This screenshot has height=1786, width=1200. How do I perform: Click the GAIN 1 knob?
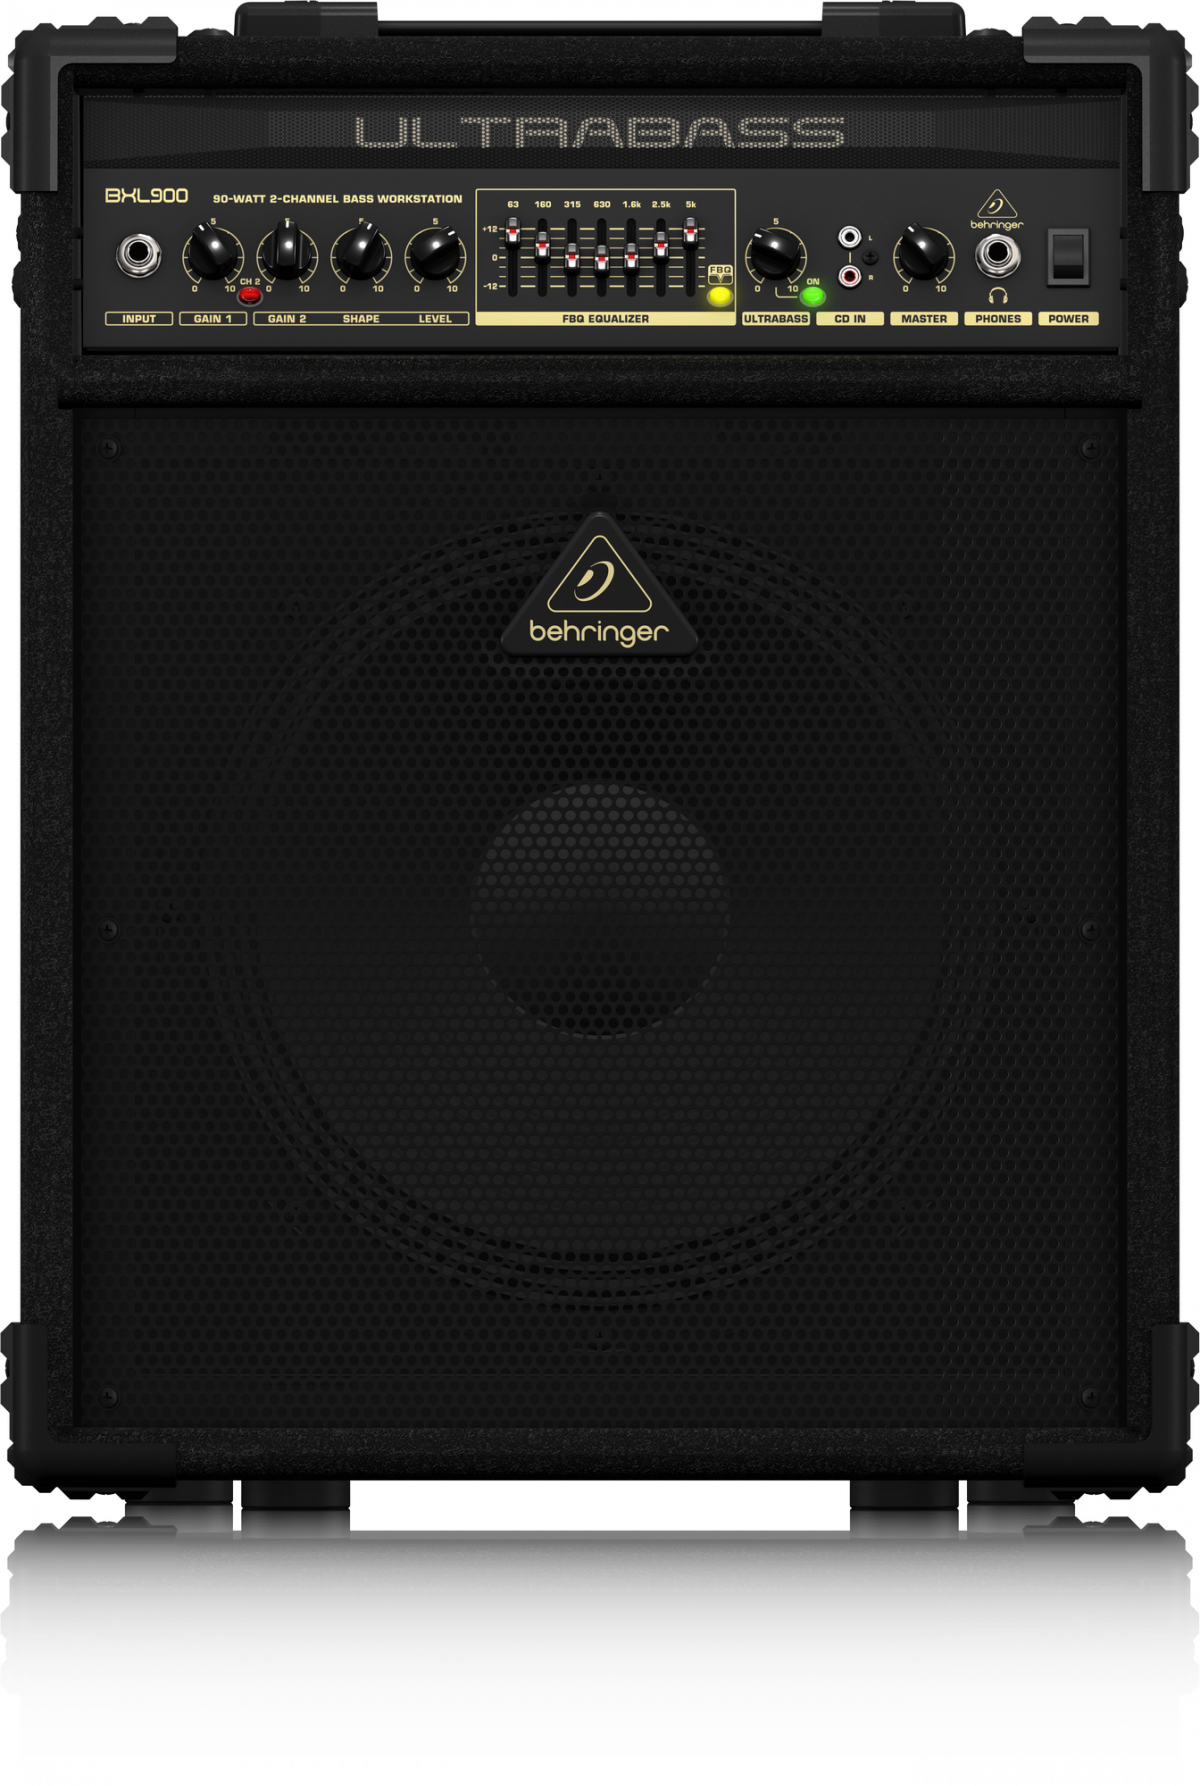click(x=213, y=254)
